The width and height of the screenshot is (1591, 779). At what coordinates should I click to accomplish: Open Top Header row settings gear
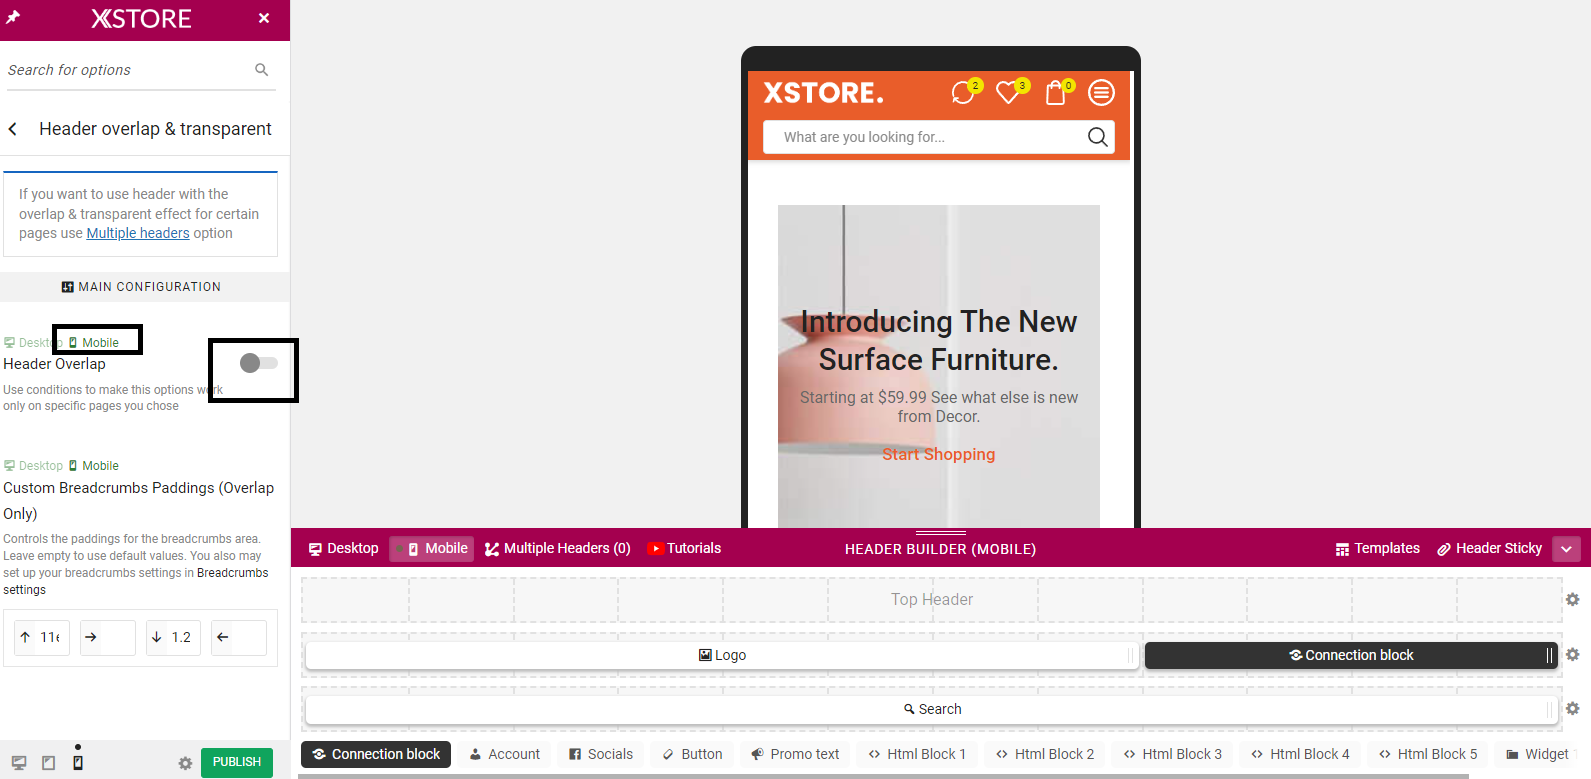point(1573,599)
